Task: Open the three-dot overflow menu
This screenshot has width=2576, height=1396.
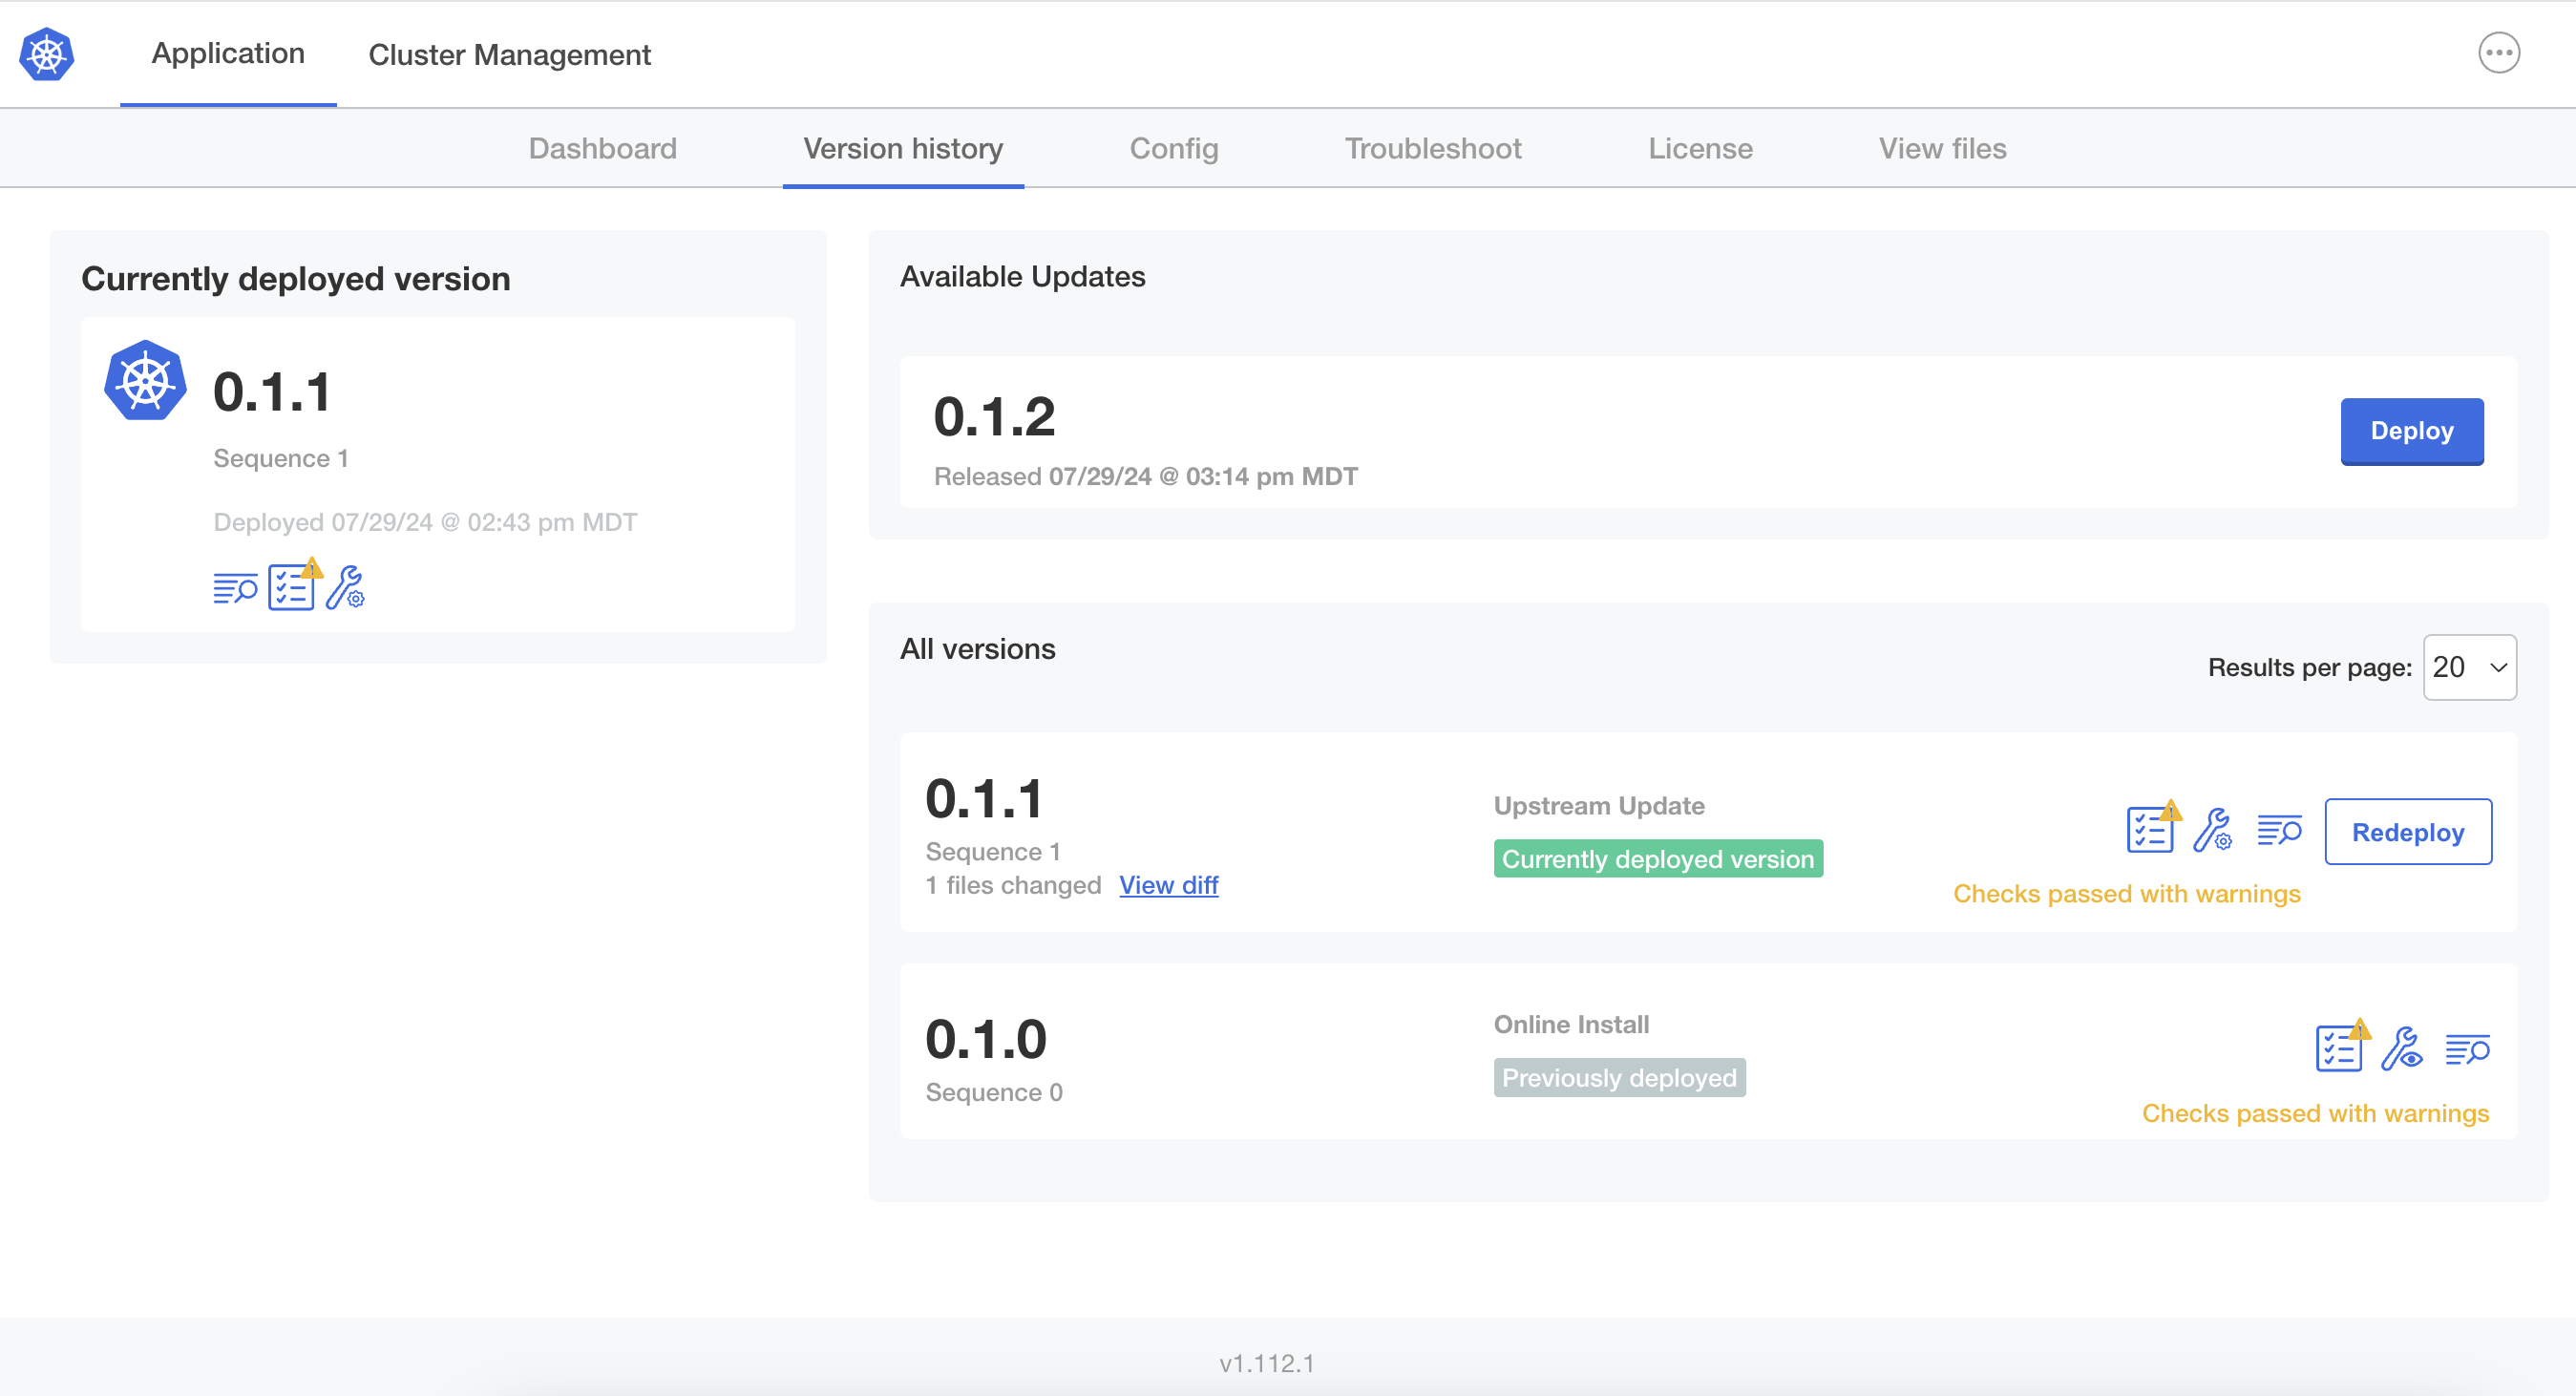Action: click(2499, 53)
